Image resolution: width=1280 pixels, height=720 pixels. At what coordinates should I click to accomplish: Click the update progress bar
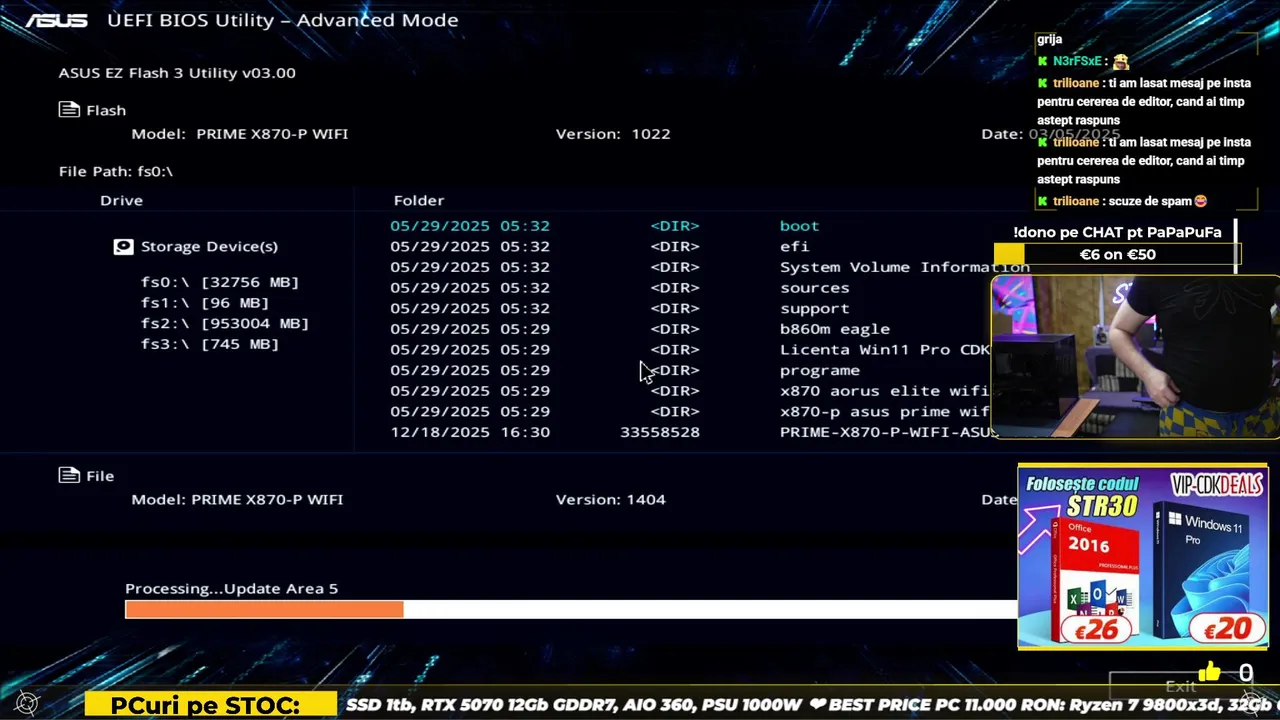(x=570, y=609)
